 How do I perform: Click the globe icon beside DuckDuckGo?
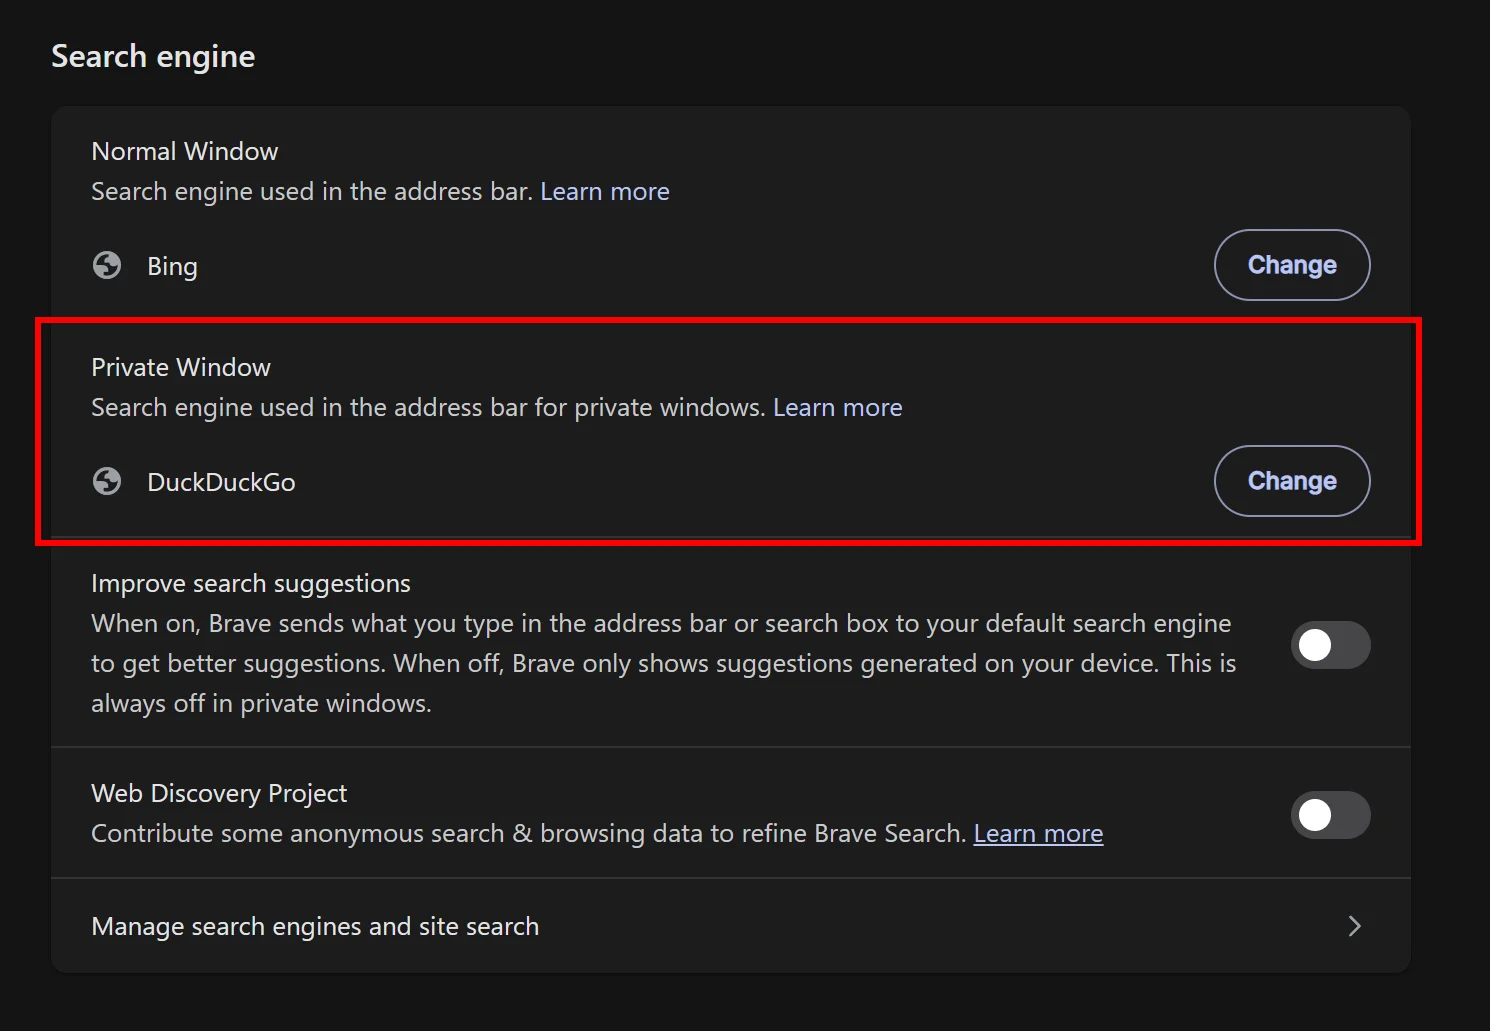pyautogui.click(x=107, y=481)
